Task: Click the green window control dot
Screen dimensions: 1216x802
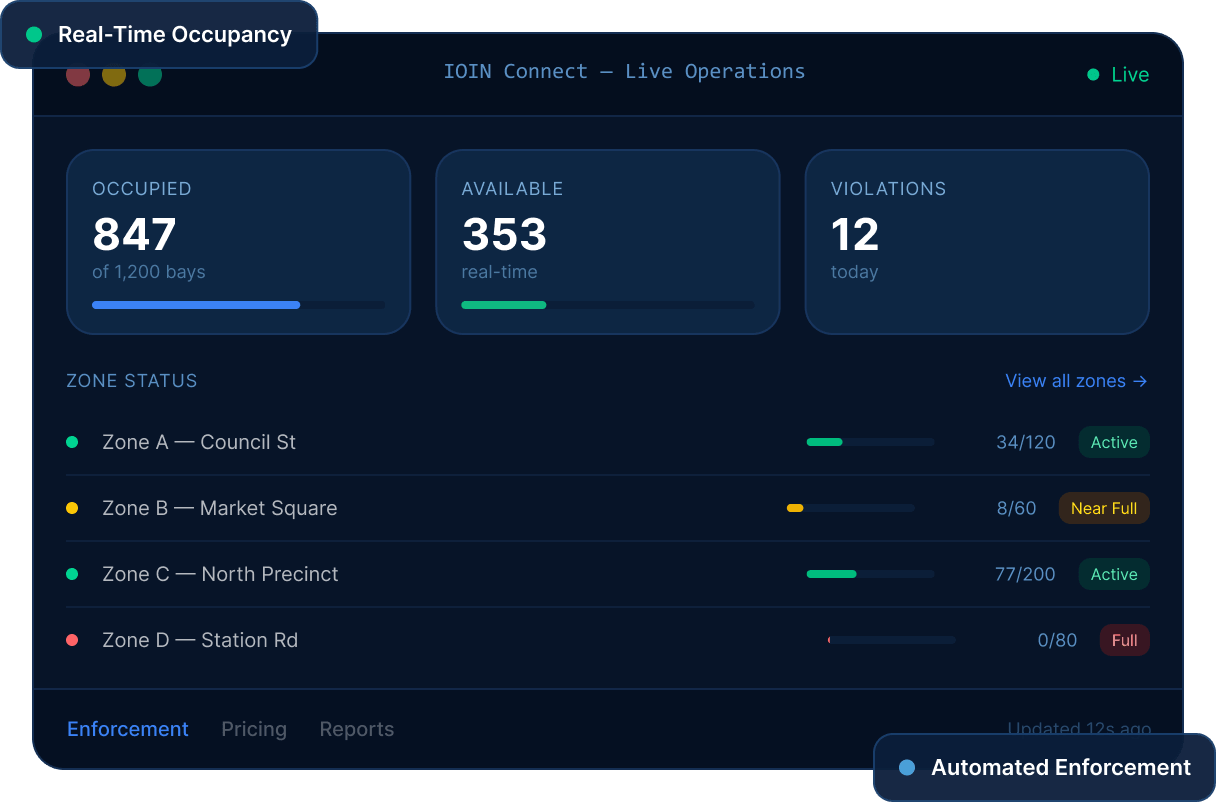Action: pos(150,74)
